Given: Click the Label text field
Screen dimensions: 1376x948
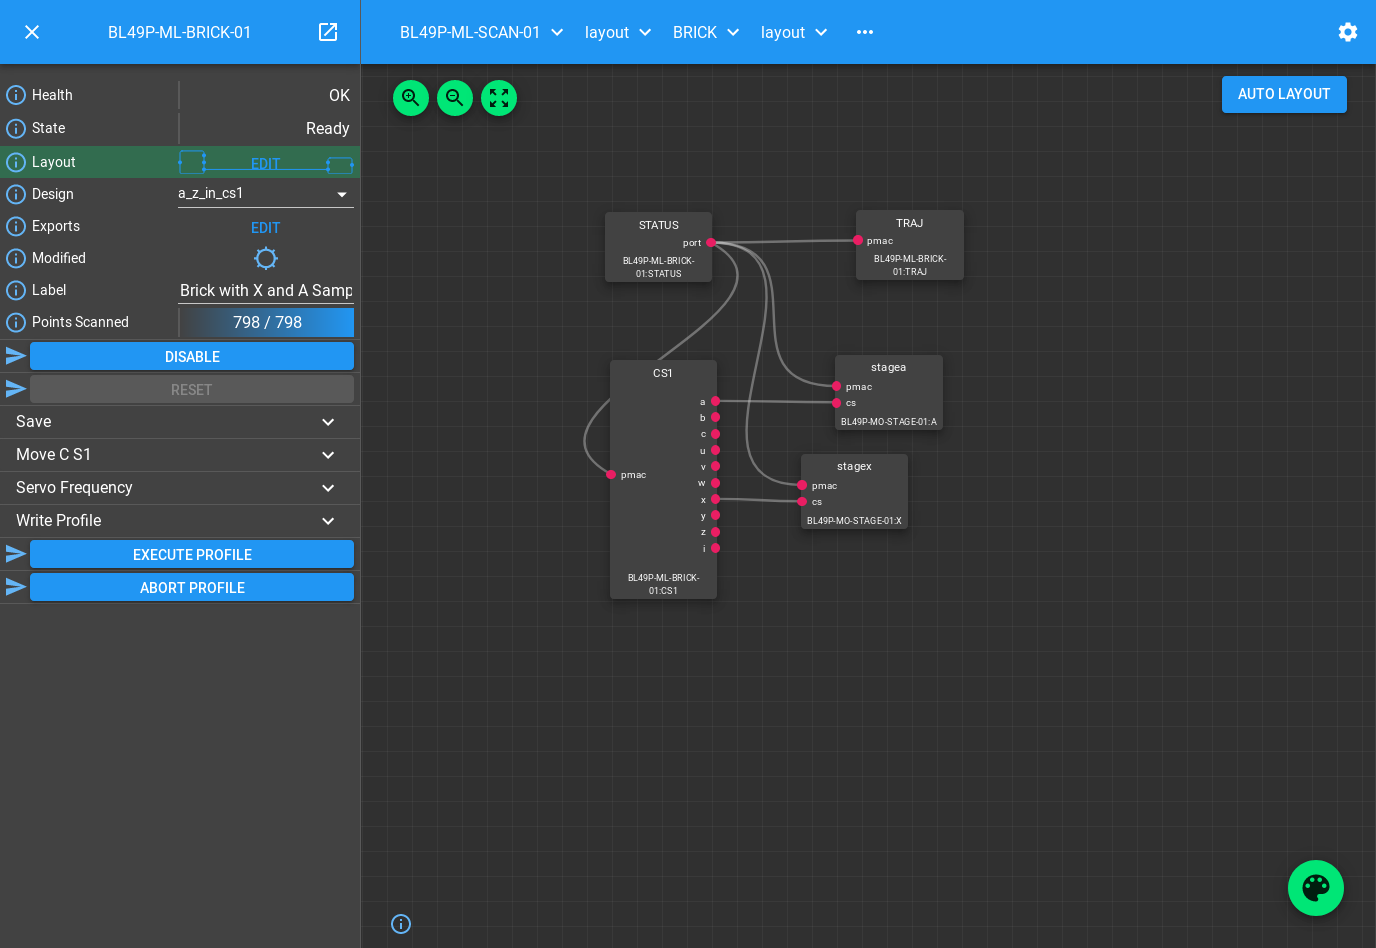Looking at the screenshot, I should pos(266,290).
